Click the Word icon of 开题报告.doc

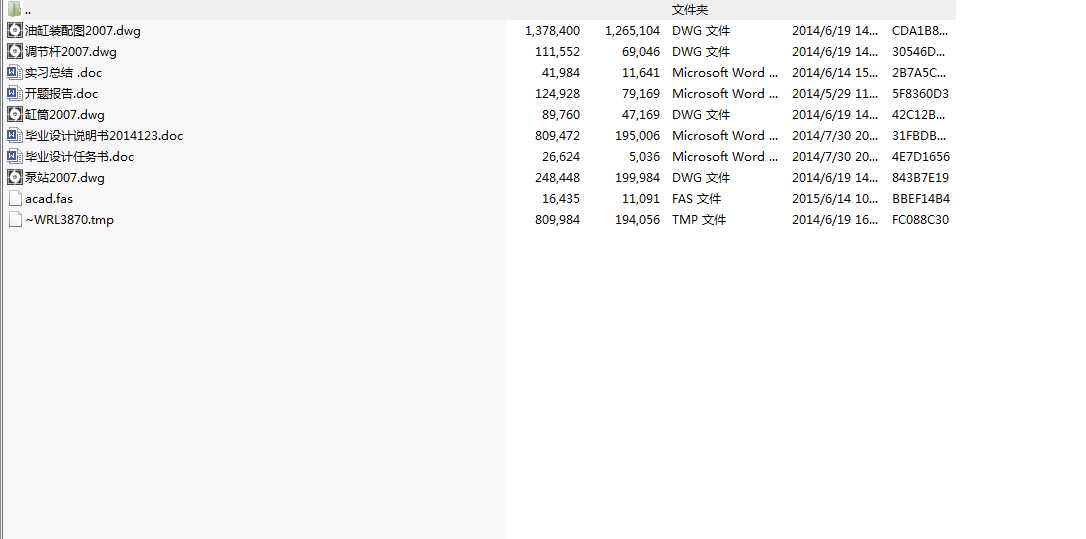pyautogui.click(x=14, y=93)
